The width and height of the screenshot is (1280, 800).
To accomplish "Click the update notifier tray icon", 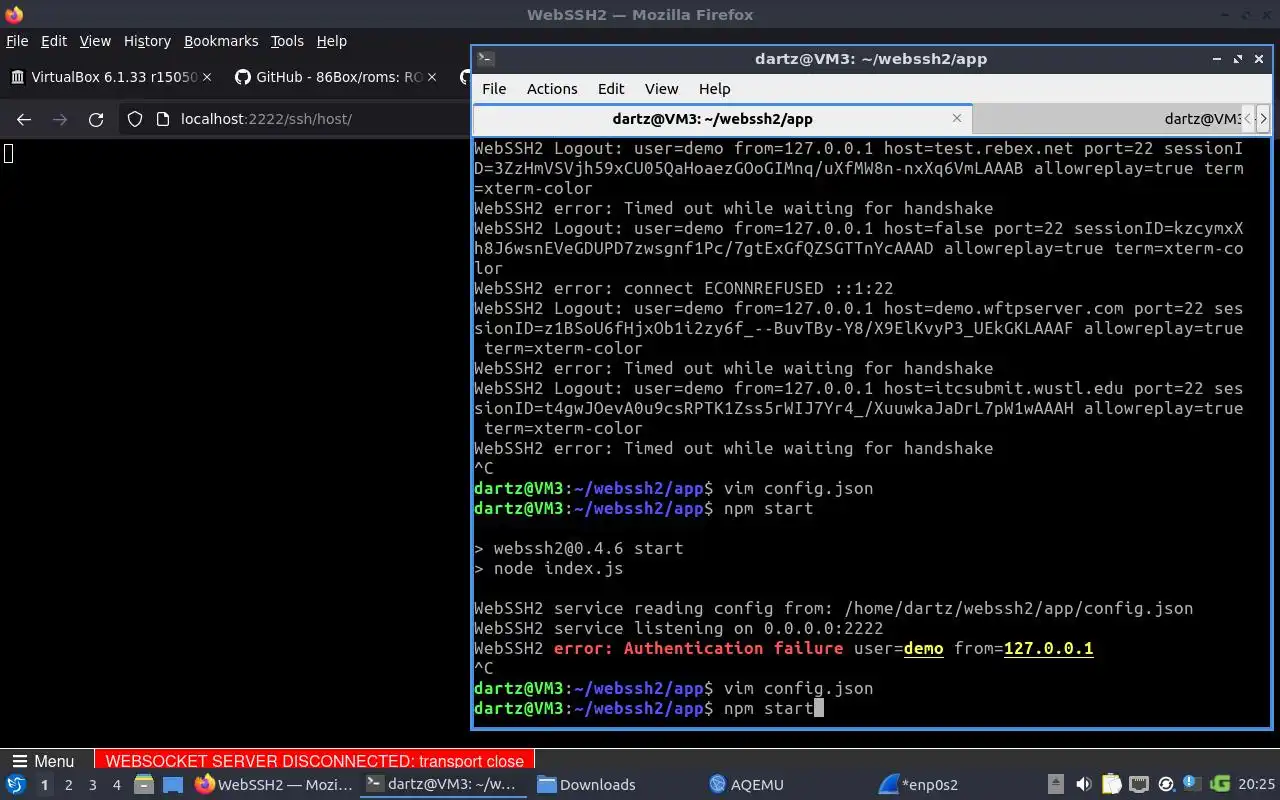I will tap(1165, 785).
